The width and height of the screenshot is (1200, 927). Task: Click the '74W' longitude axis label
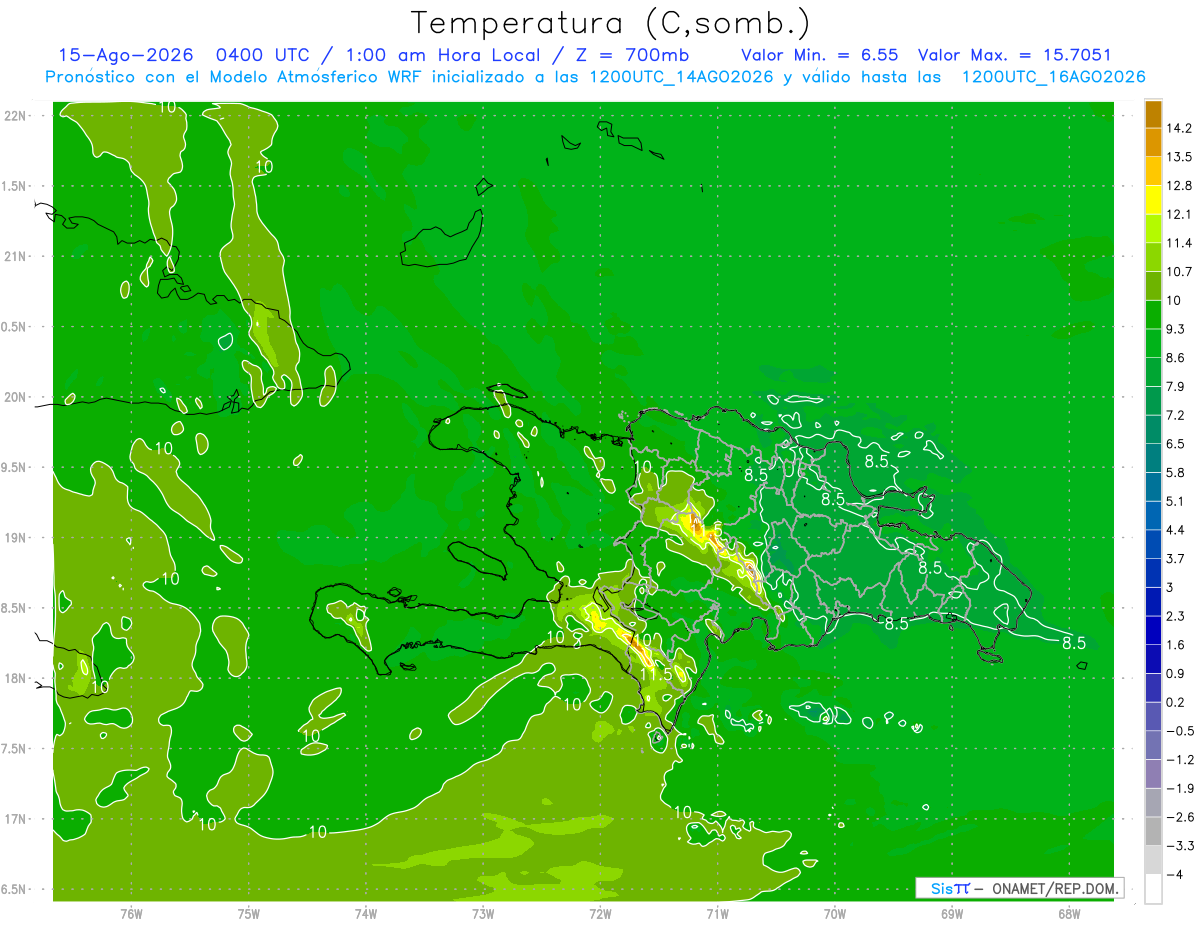coord(366,913)
